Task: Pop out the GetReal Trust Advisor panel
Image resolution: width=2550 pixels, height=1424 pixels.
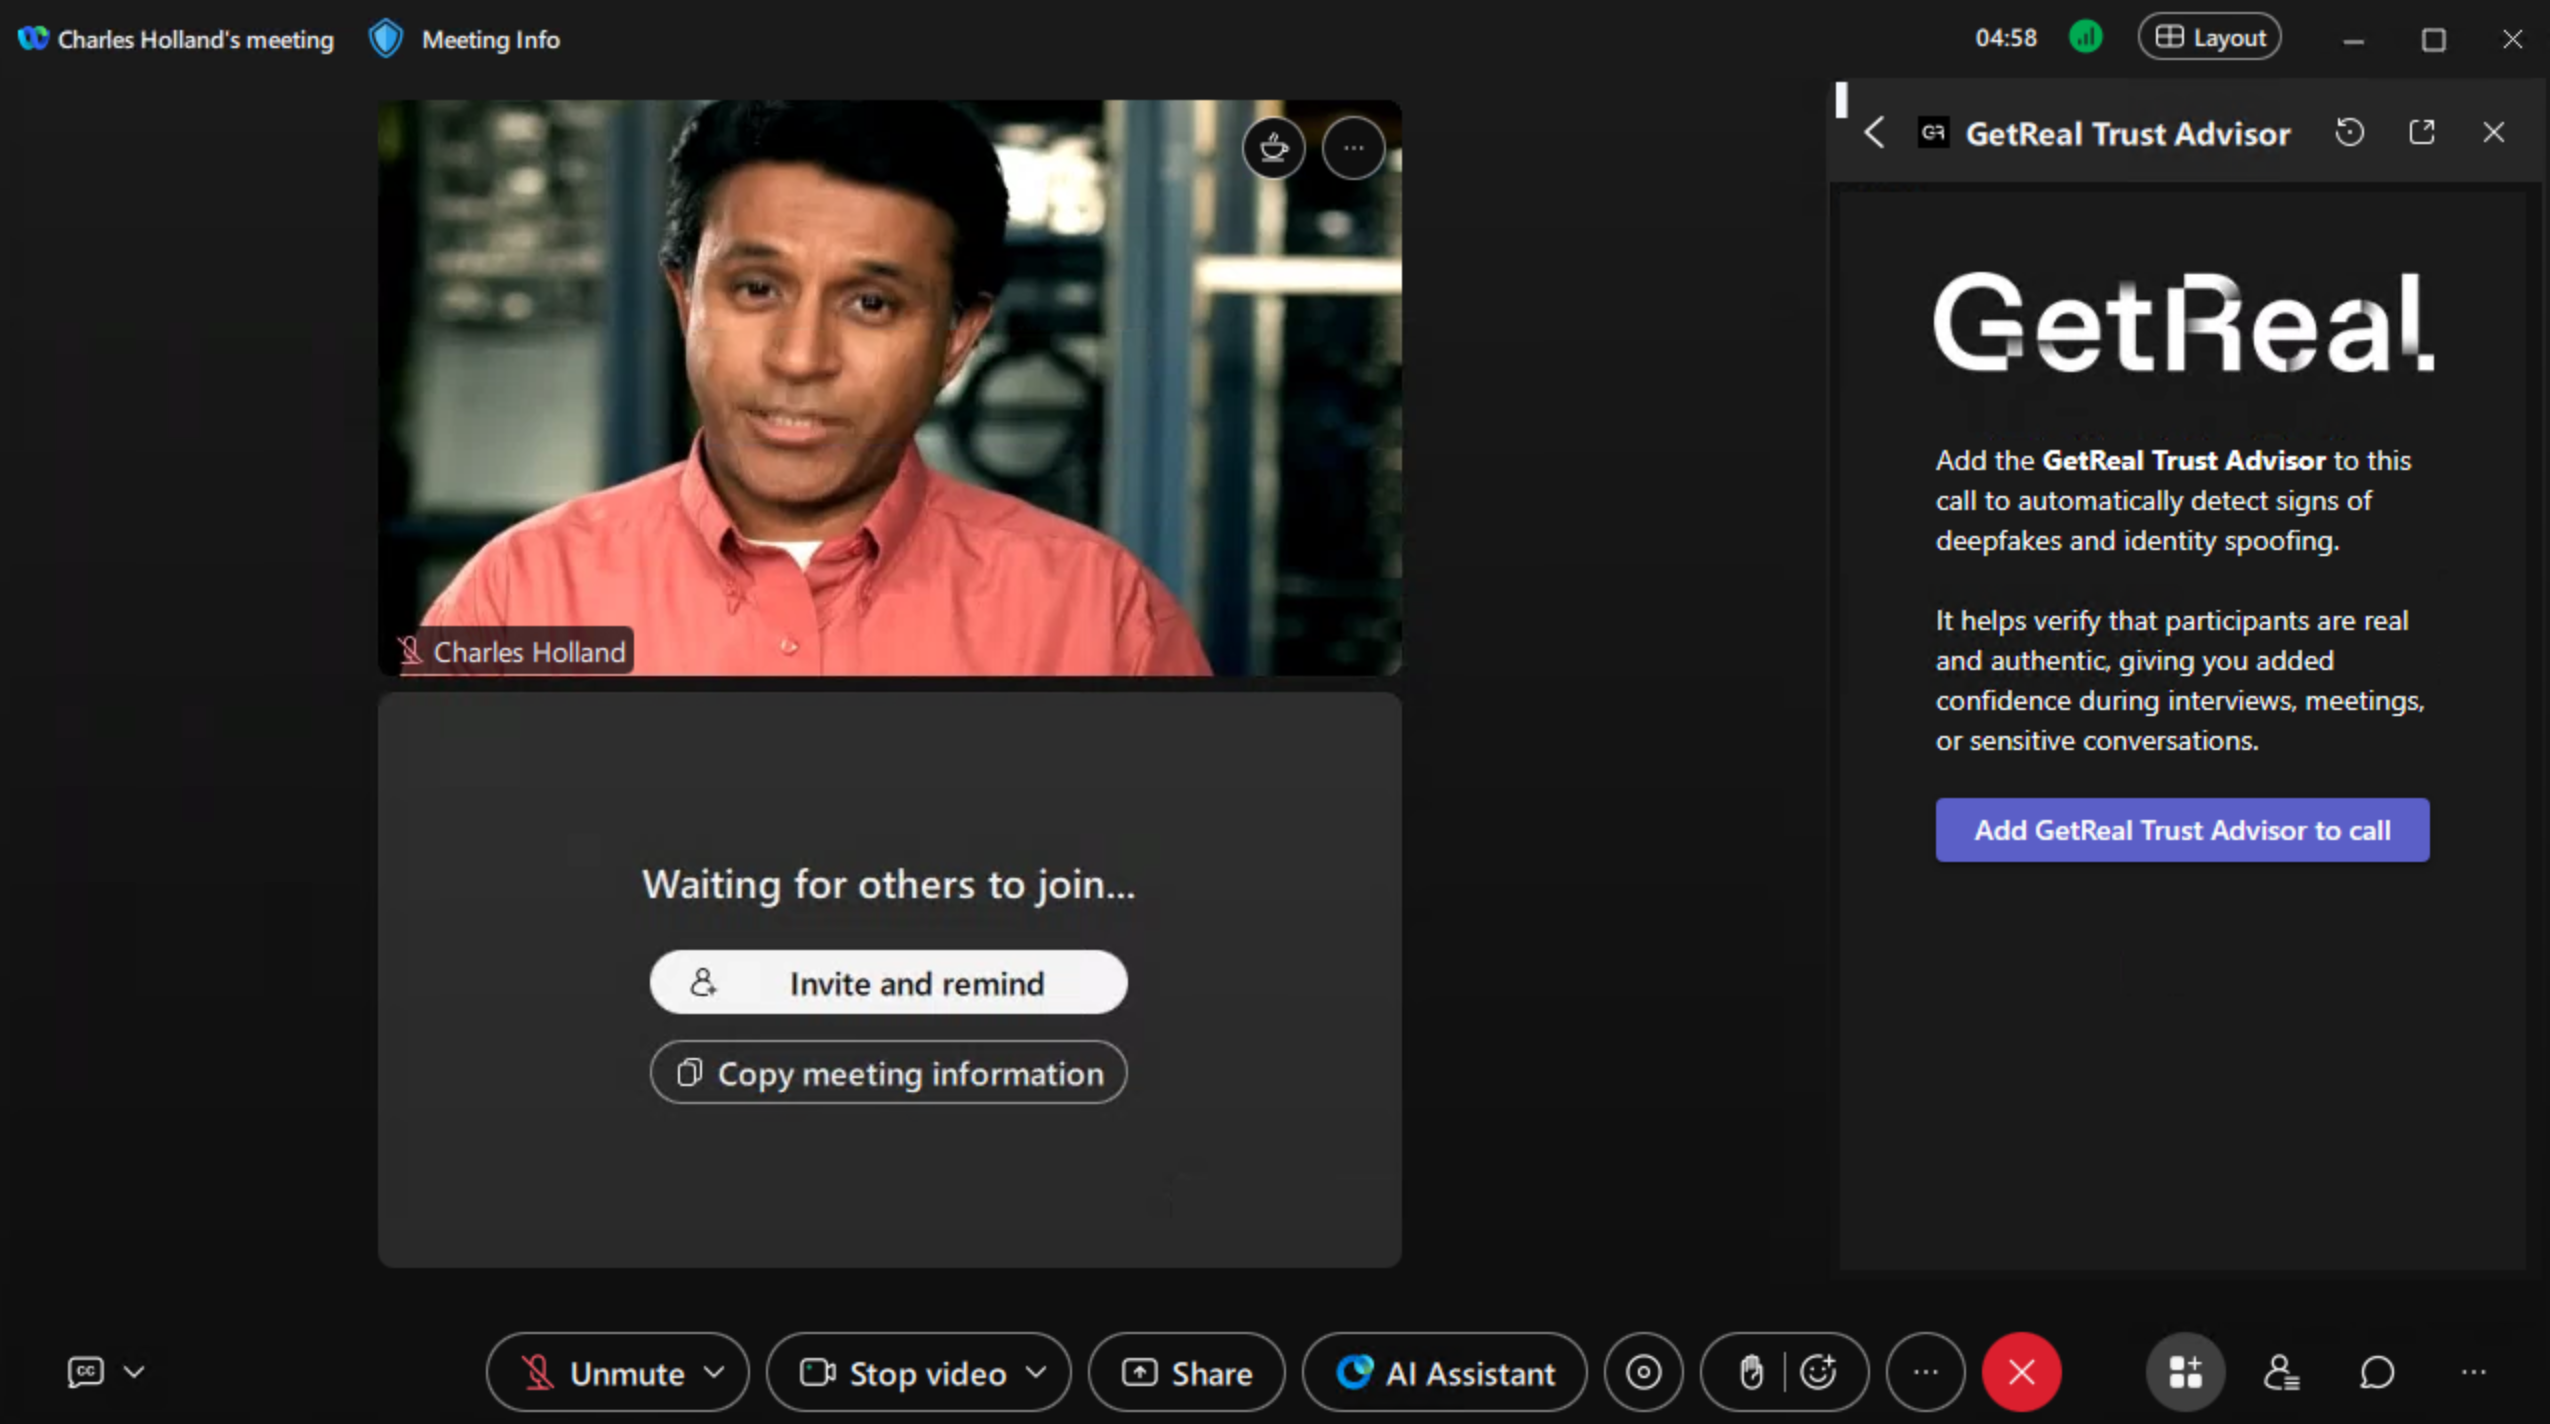Action: coord(2421,132)
